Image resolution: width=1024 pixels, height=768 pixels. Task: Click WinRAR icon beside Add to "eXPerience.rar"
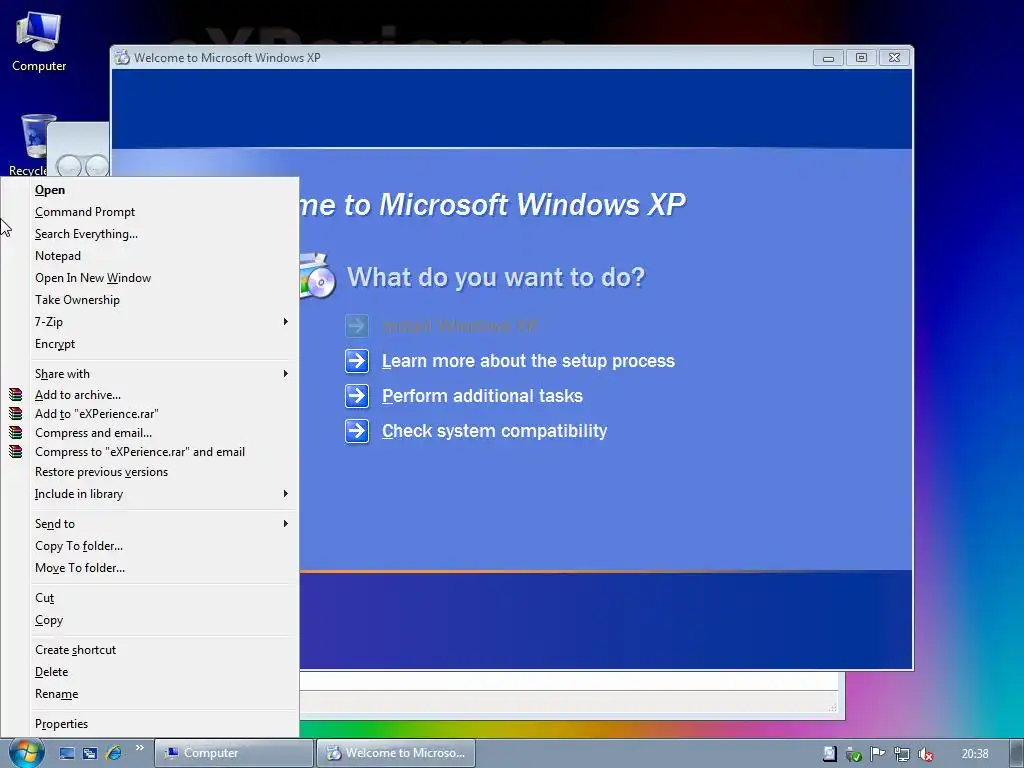16,413
